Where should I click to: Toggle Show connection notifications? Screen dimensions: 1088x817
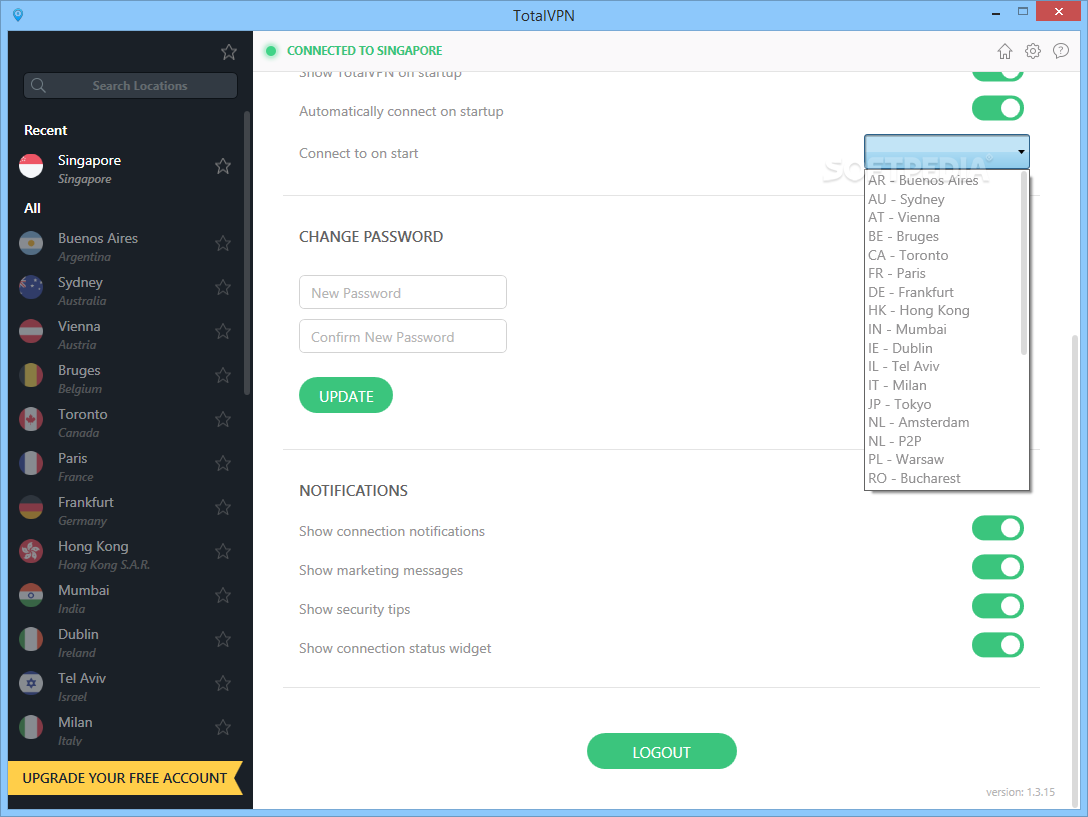tap(998, 528)
